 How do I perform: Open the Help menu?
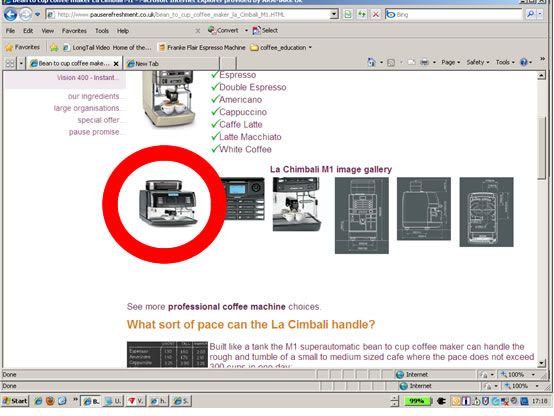pos(123,31)
